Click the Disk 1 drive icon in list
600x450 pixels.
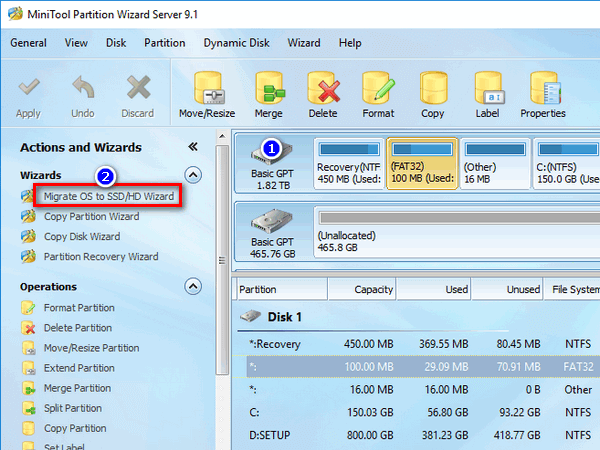251,316
